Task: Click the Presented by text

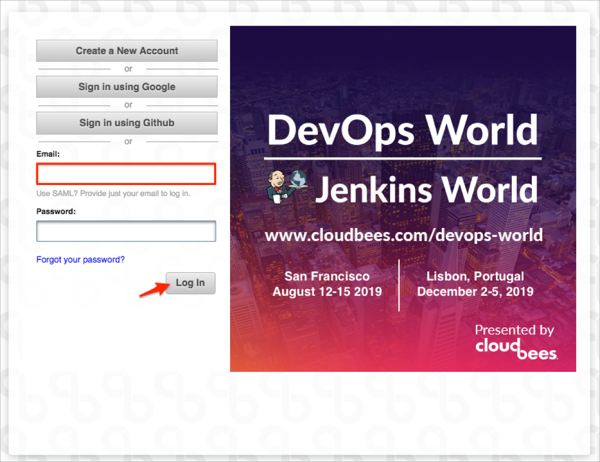Action: click(x=514, y=329)
